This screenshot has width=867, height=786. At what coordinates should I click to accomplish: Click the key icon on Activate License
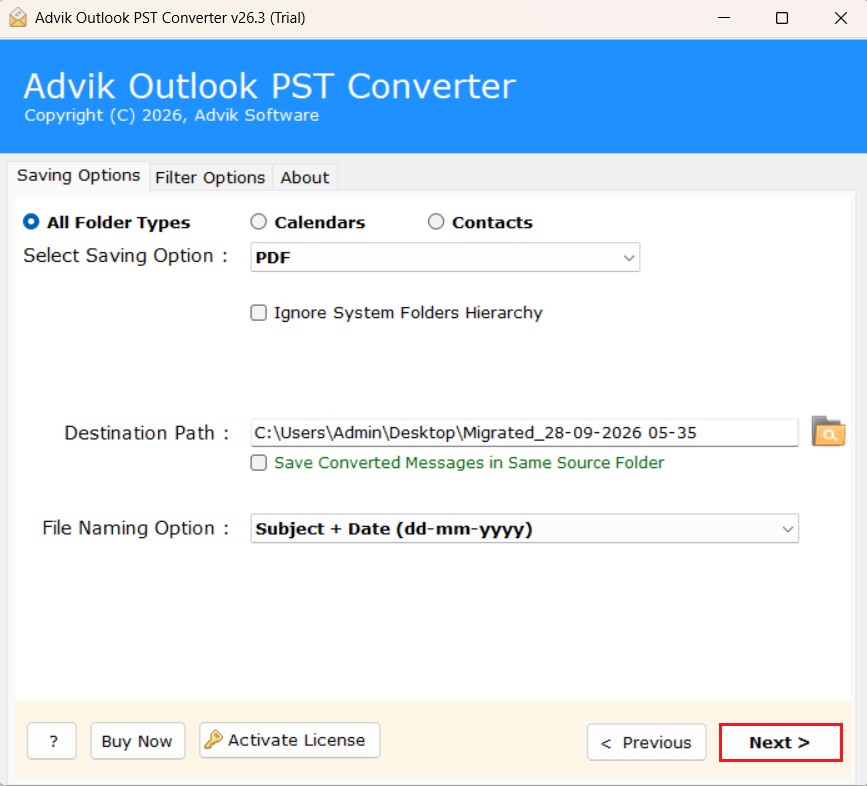213,739
